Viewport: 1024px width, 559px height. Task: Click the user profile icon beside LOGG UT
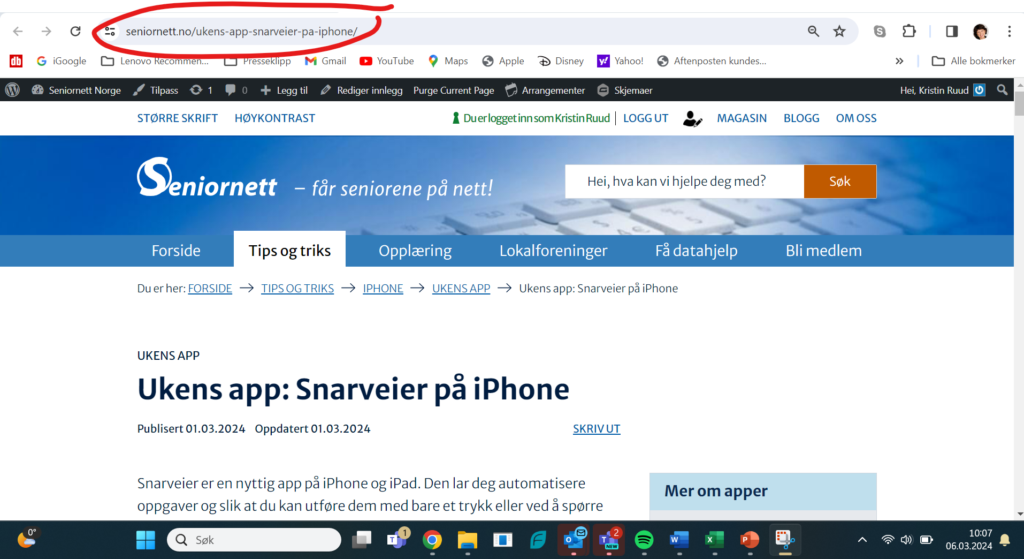click(692, 118)
